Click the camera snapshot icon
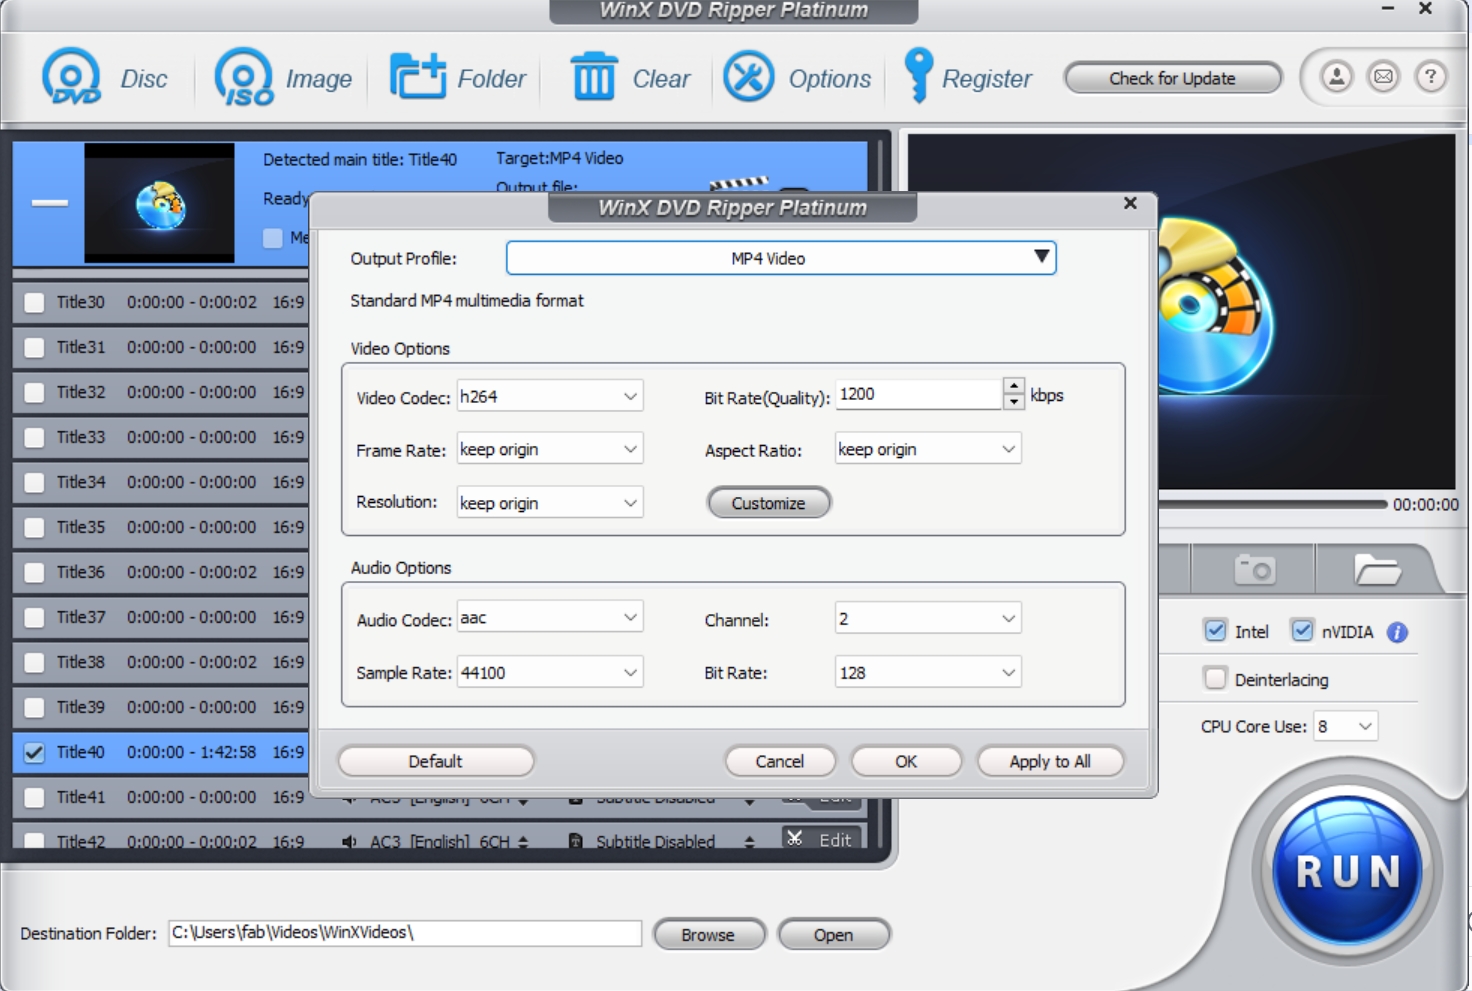Viewport: 1472px width, 991px height. pyautogui.click(x=1254, y=569)
